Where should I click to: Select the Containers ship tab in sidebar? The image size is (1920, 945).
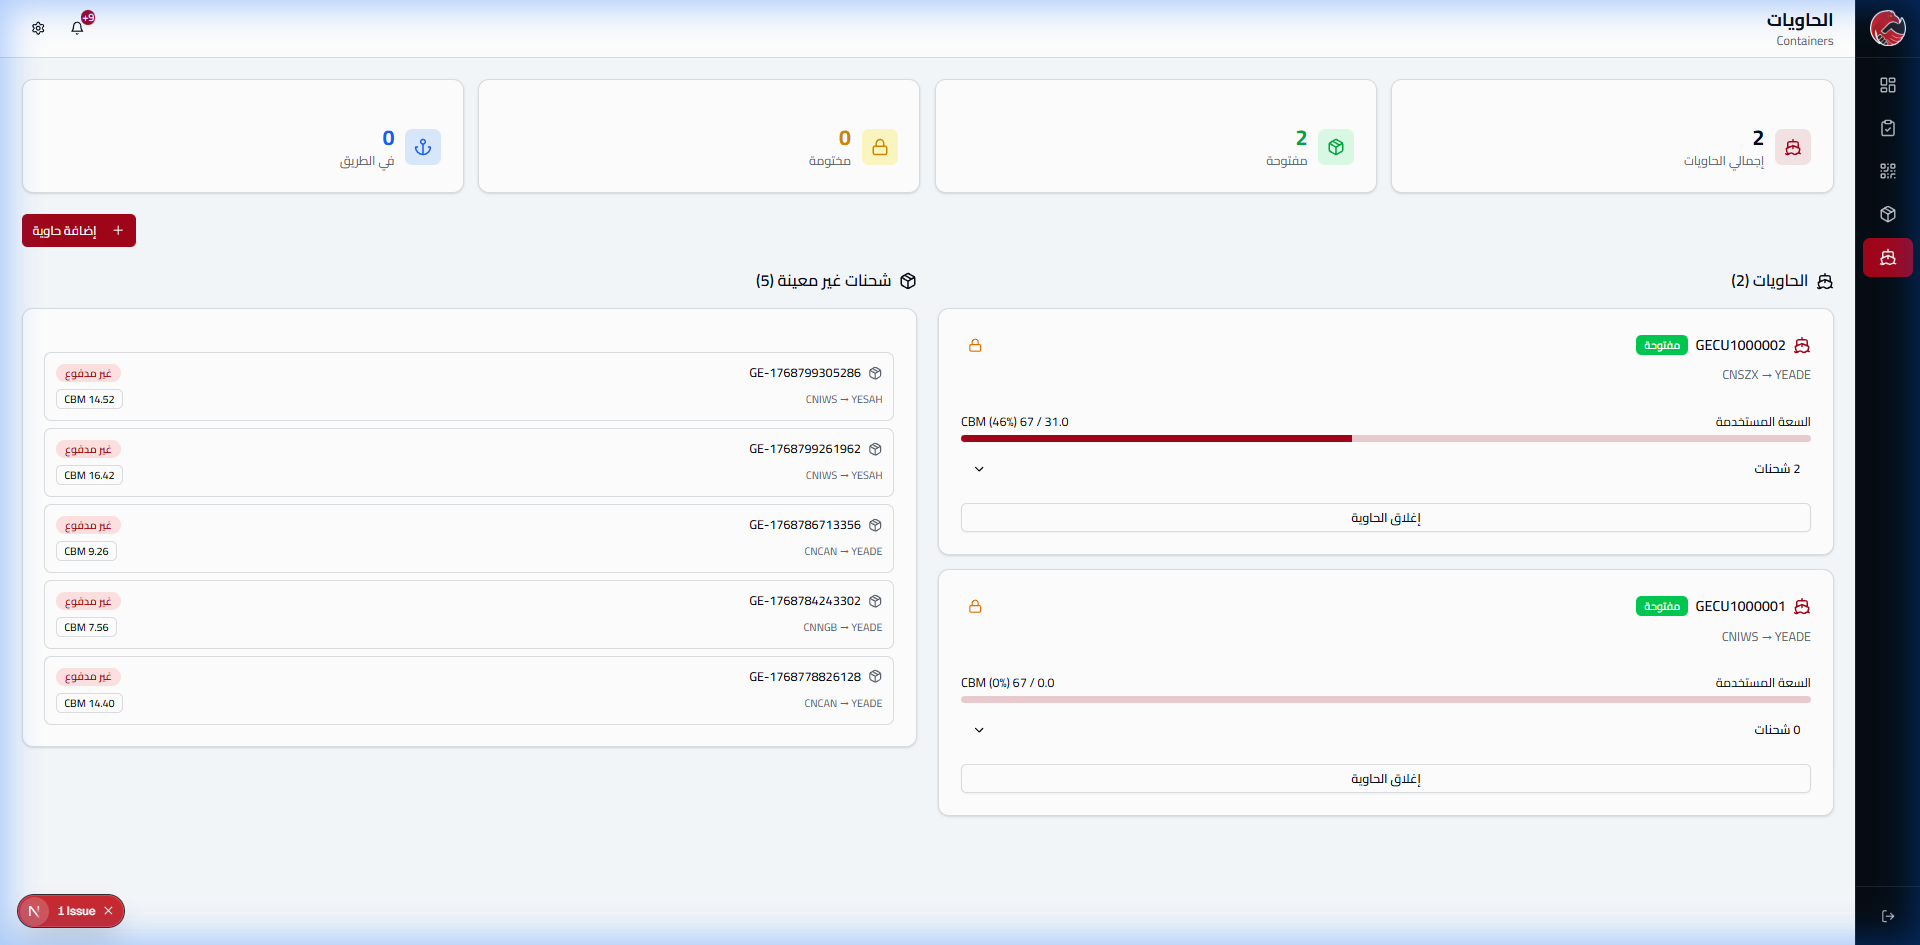coord(1887,258)
